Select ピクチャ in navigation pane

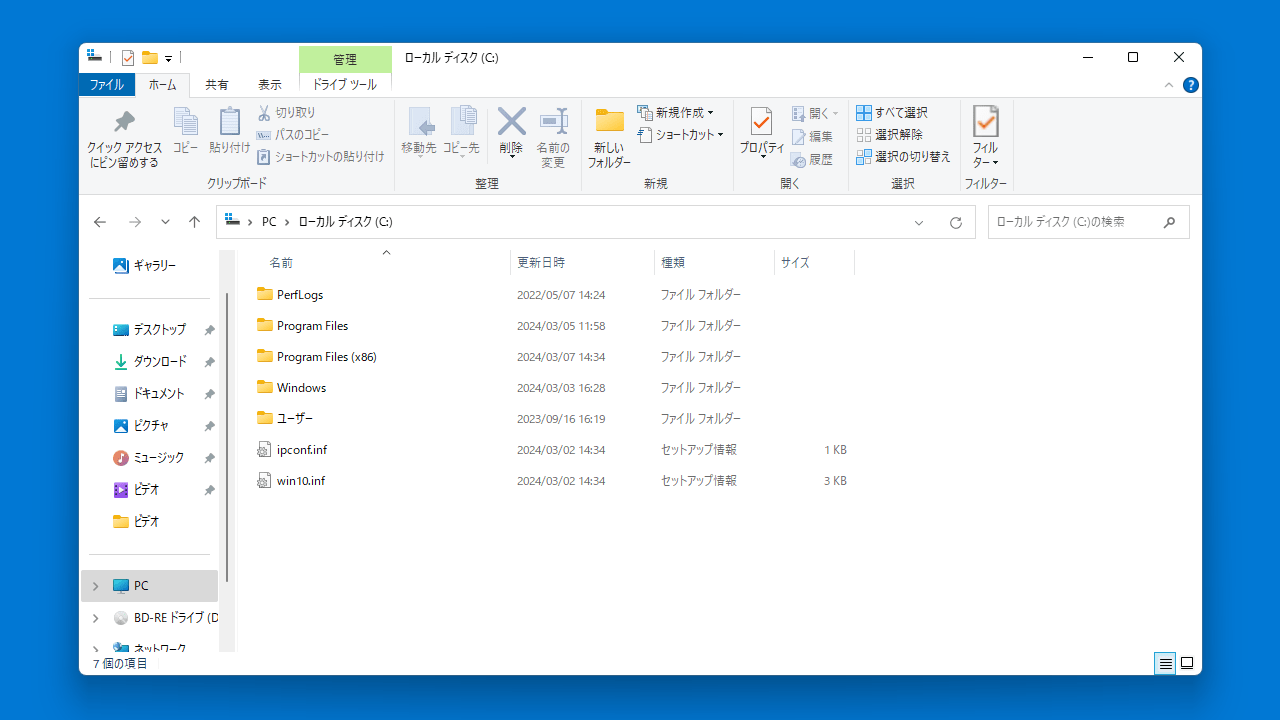[151, 426]
